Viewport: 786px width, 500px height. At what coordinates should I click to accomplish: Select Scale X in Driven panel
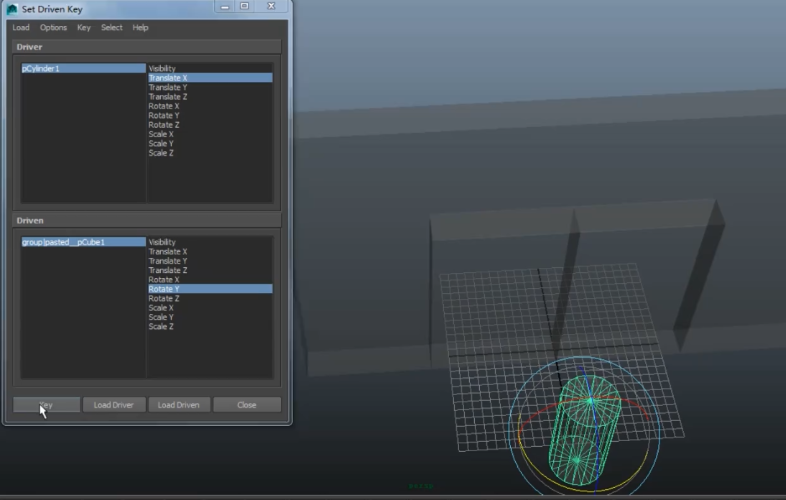pyautogui.click(x=210, y=308)
